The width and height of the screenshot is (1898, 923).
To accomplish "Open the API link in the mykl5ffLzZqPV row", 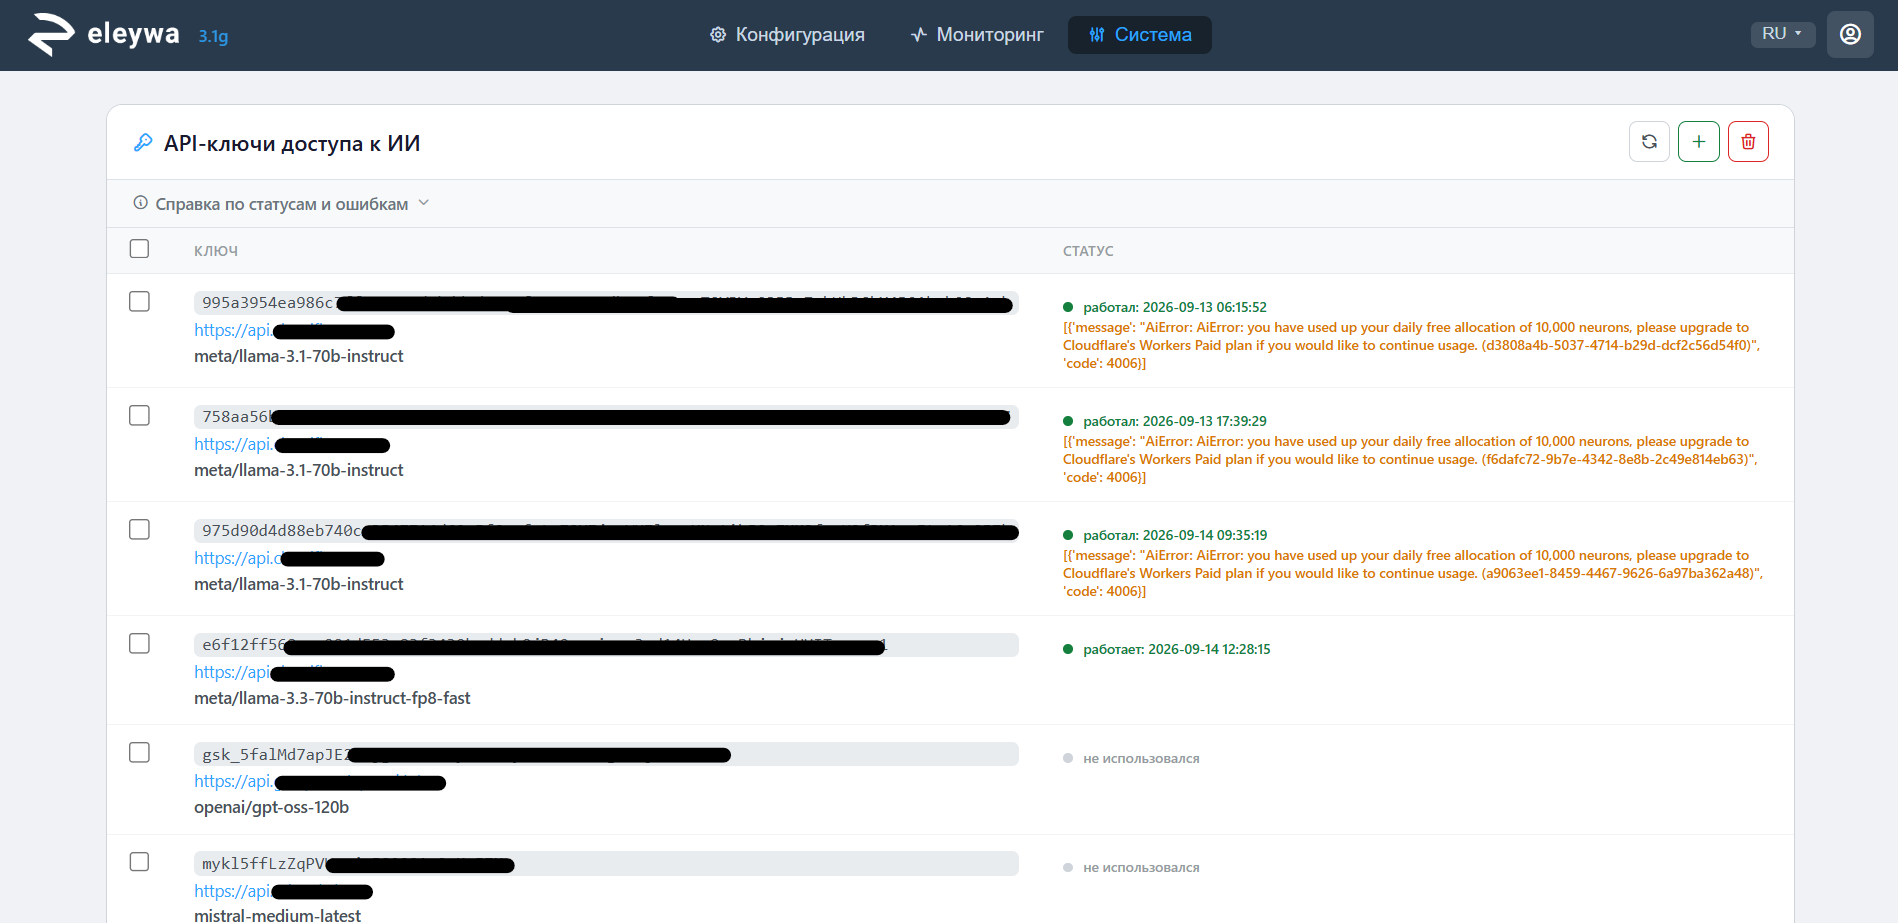I will pos(283,892).
